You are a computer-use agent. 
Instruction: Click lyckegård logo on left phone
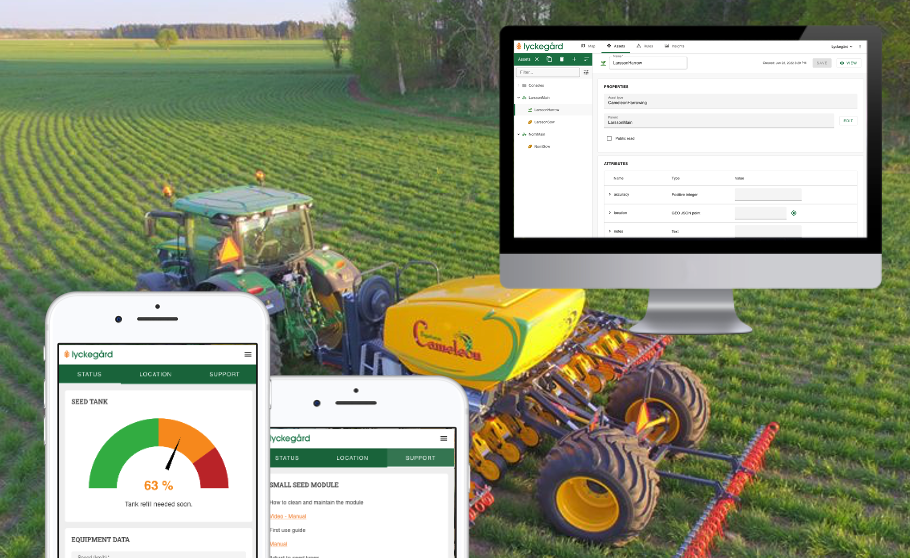tap(88, 354)
